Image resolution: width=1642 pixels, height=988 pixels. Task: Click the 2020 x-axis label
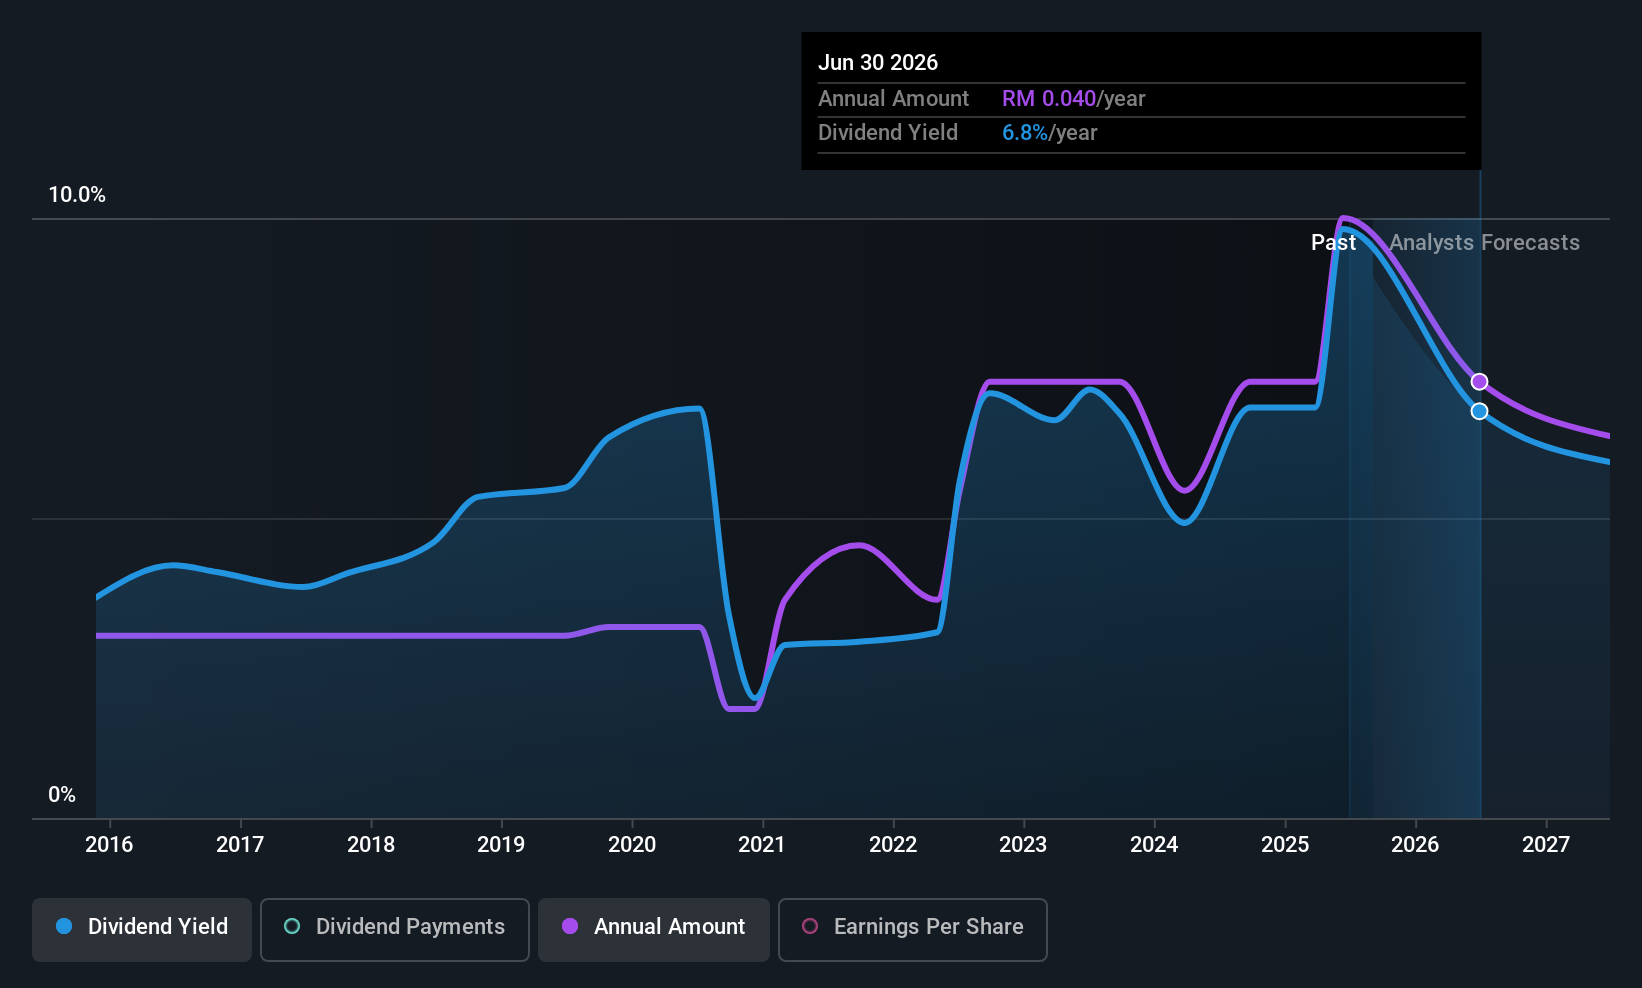632,845
